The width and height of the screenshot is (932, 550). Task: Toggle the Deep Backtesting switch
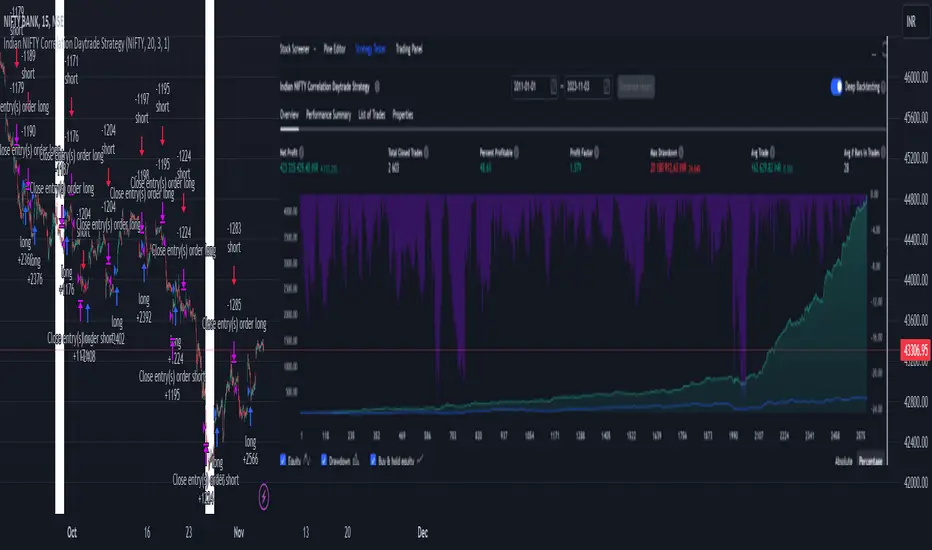(836, 87)
